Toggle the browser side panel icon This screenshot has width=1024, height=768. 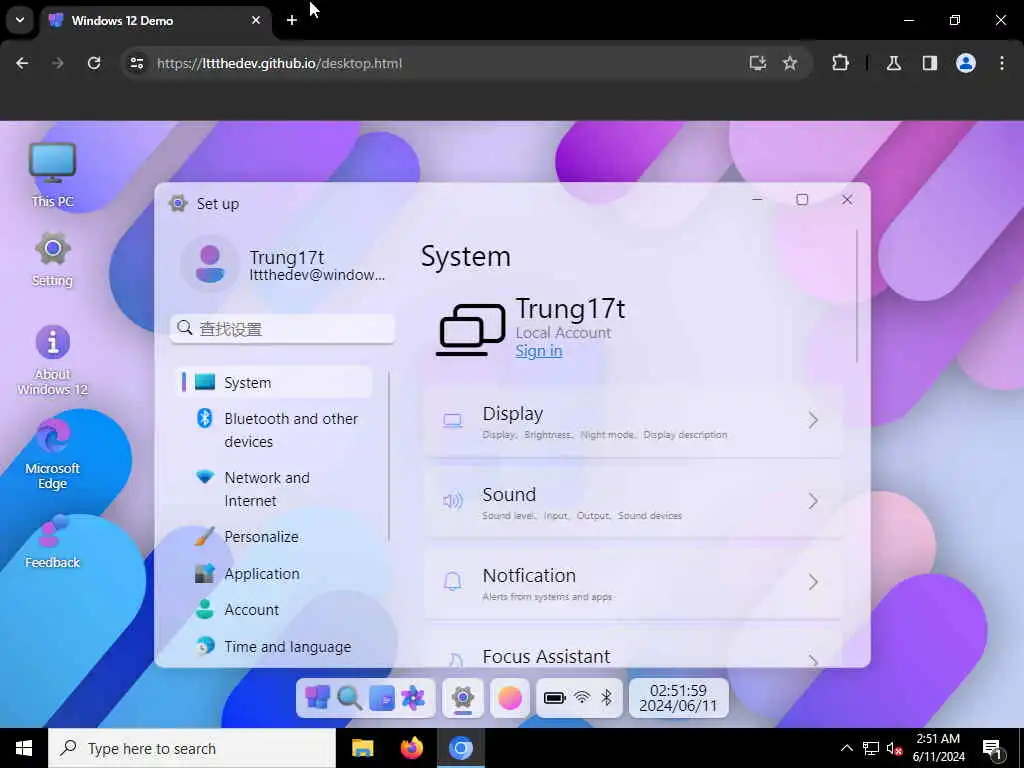930,63
